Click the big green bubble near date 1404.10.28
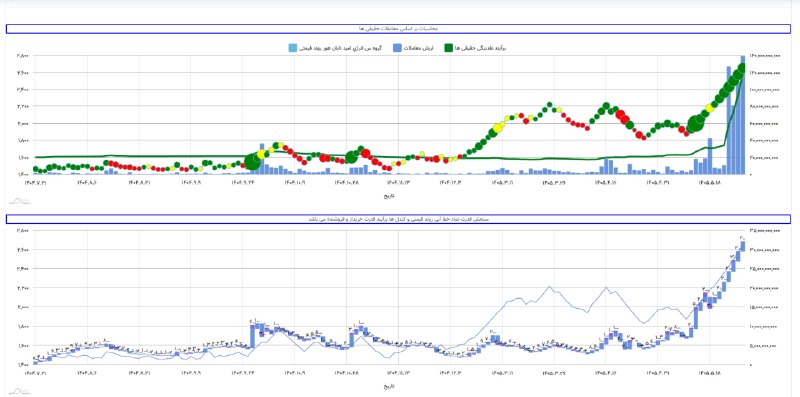This screenshot has height=397, width=800. [352, 157]
